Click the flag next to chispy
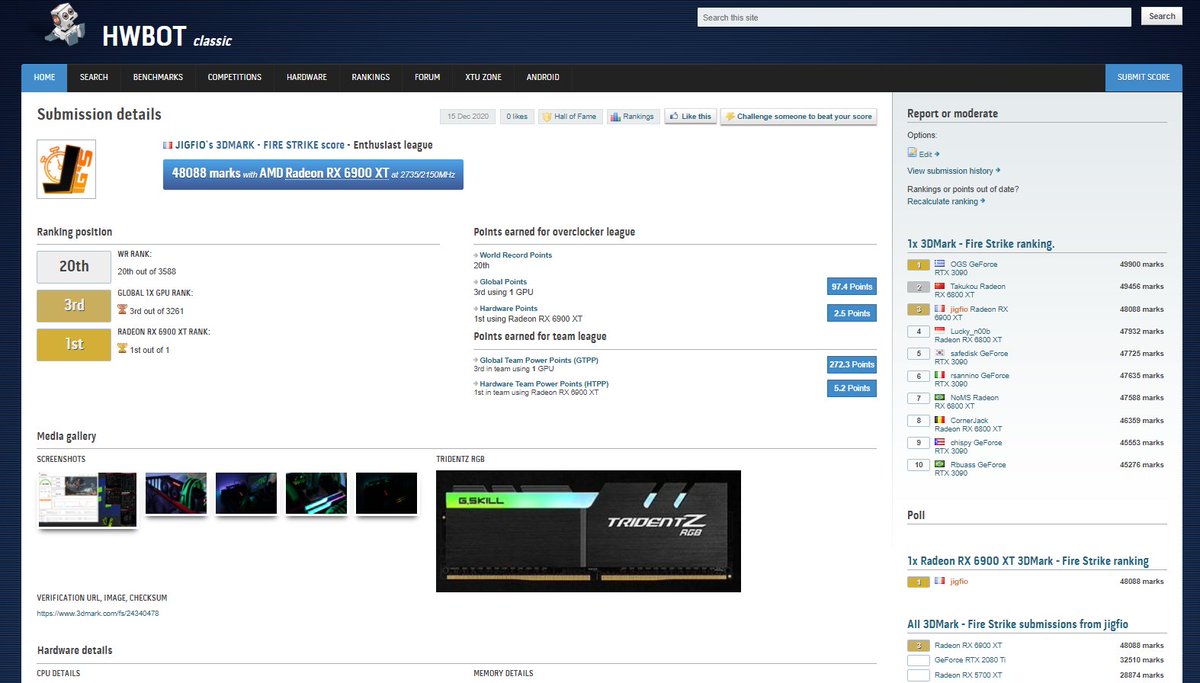The height and width of the screenshot is (683, 1200). (939, 442)
